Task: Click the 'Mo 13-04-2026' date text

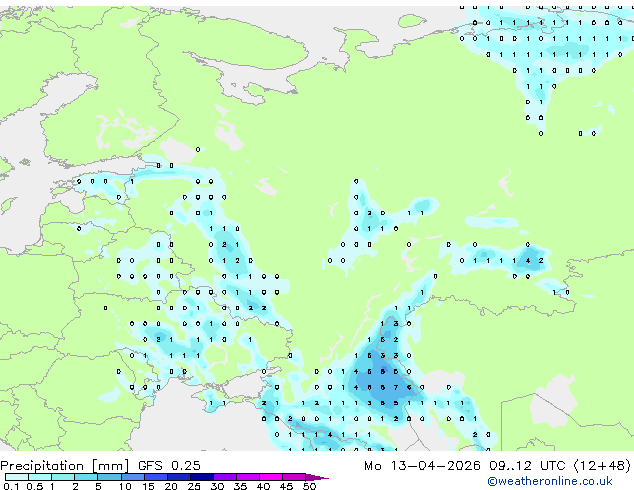Action: point(422,465)
